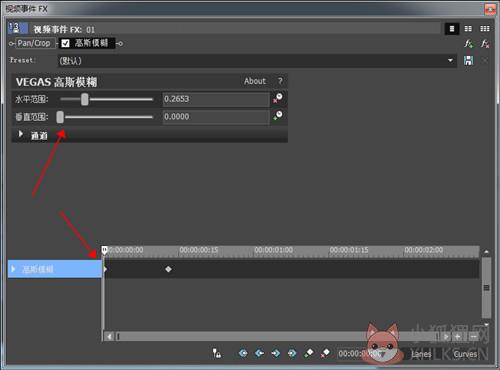Image resolution: width=500 pixels, height=370 pixels.
Task: Switch to Lanes view
Action: tap(421, 354)
